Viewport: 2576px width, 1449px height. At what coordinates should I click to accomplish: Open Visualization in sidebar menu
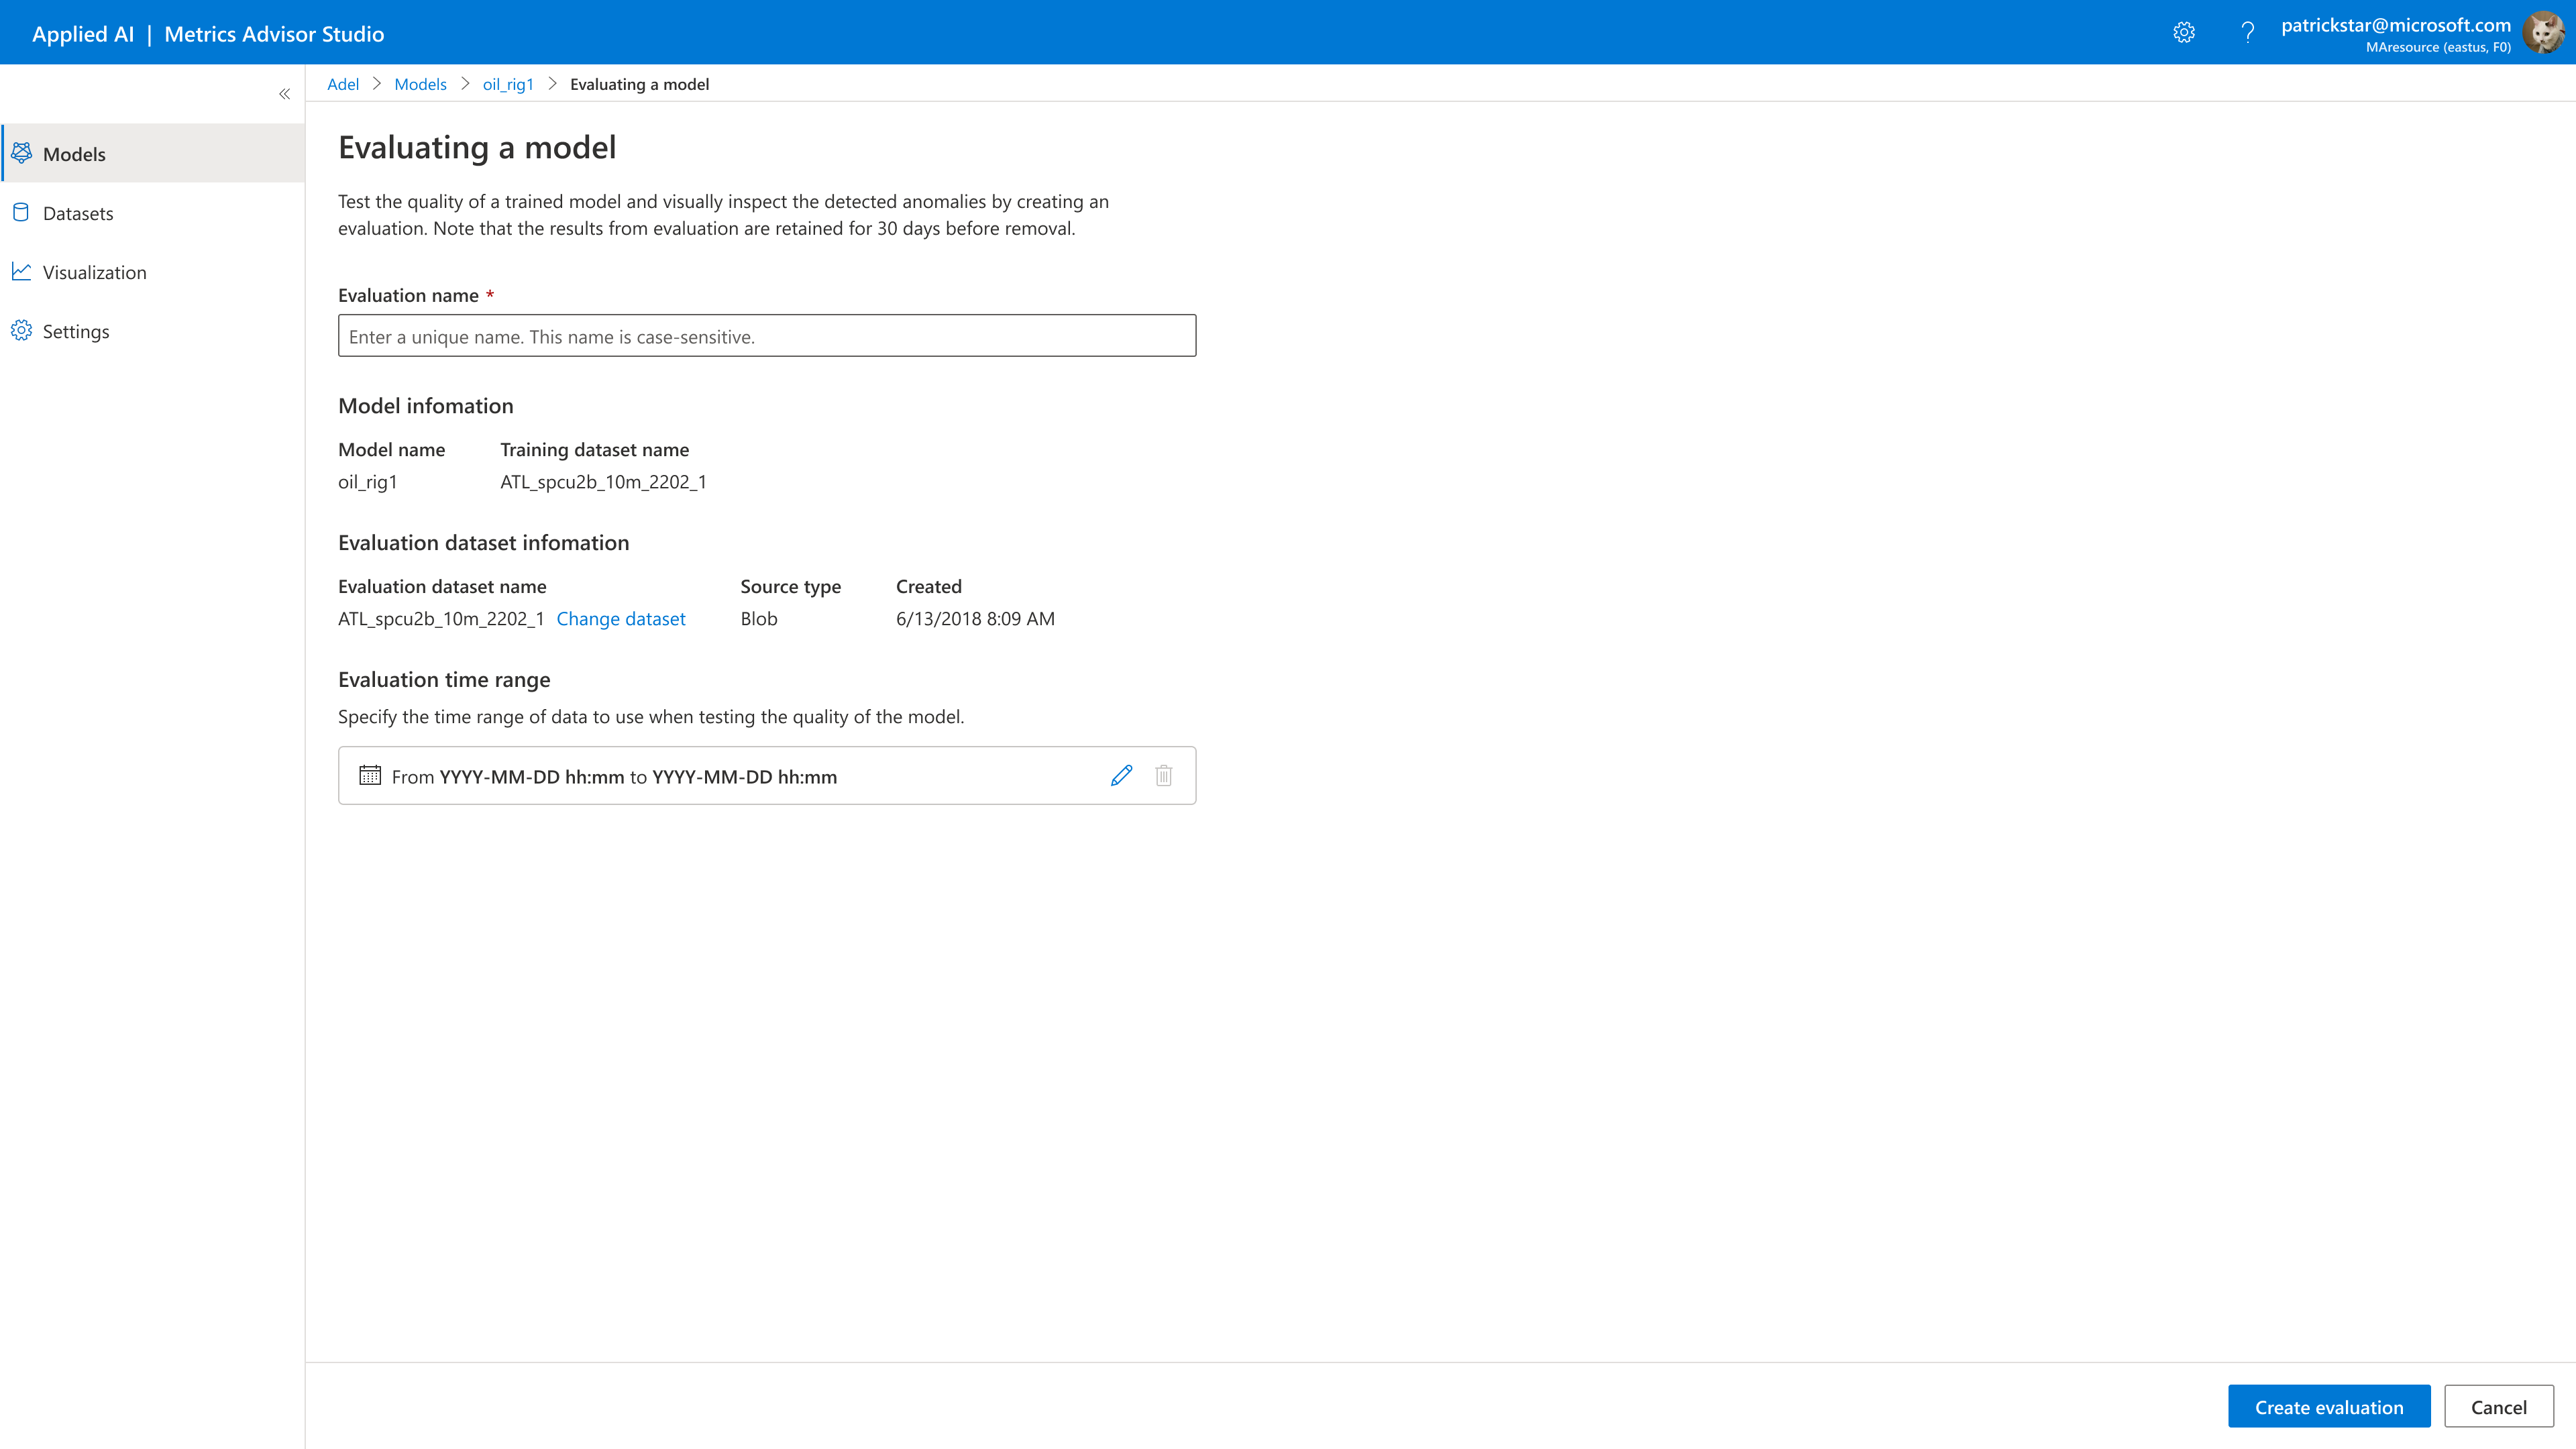pyautogui.click(x=94, y=272)
